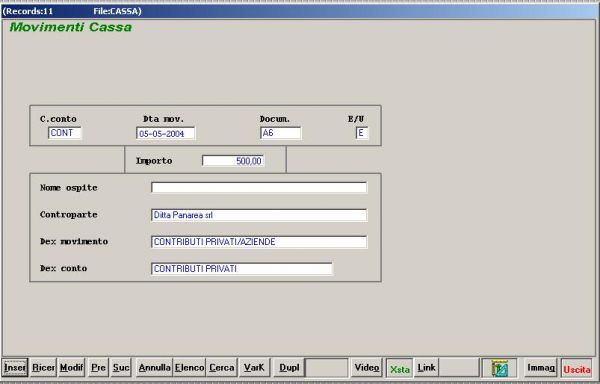Click the Des movimento field
This screenshot has height=384, width=600.
[x=259, y=242]
